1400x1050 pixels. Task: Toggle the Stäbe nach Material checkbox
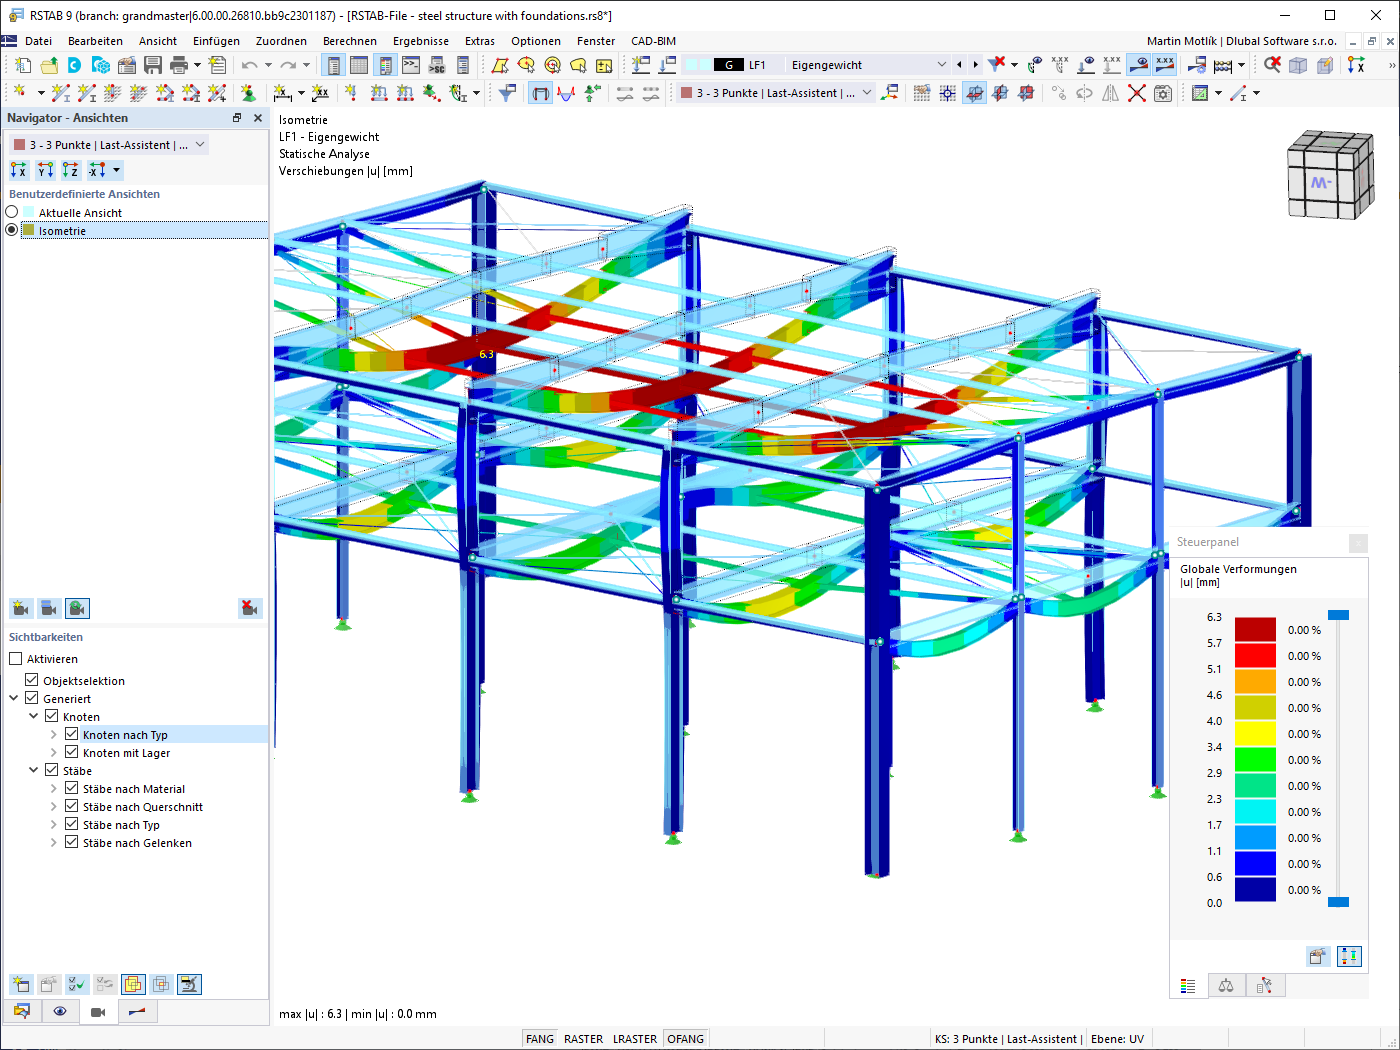click(x=71, y=788)
